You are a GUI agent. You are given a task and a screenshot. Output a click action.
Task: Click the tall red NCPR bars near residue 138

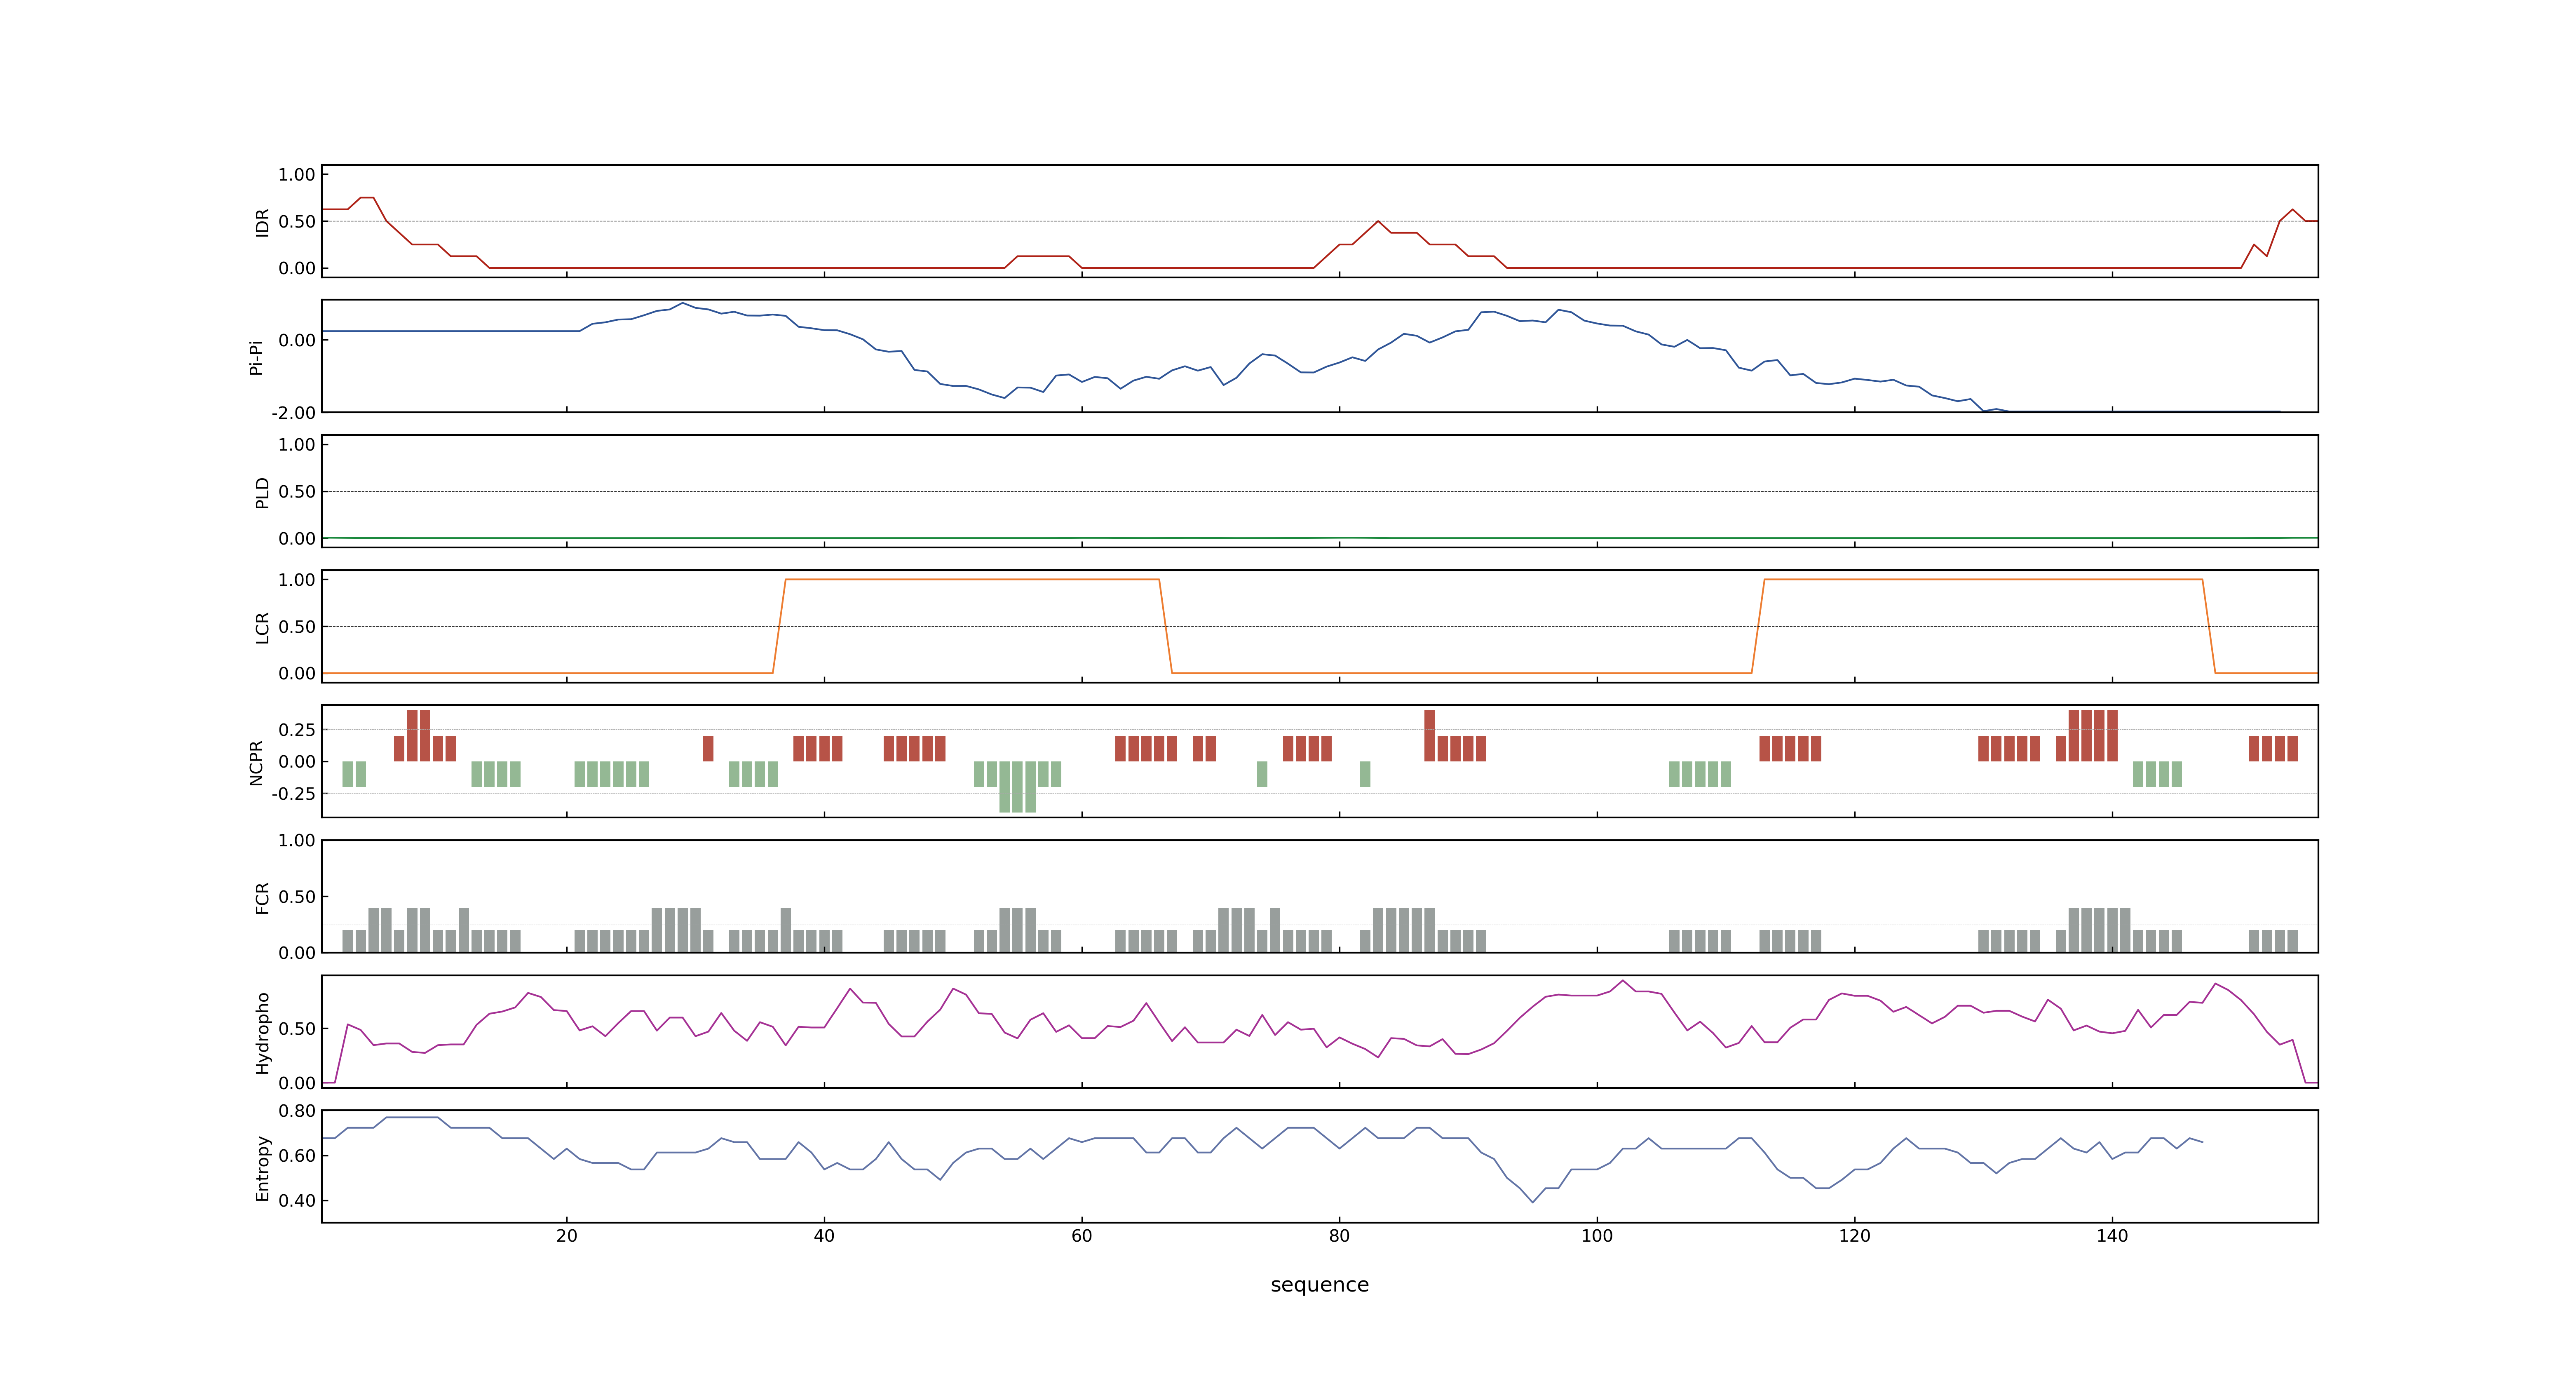[x=2093, y=736]
